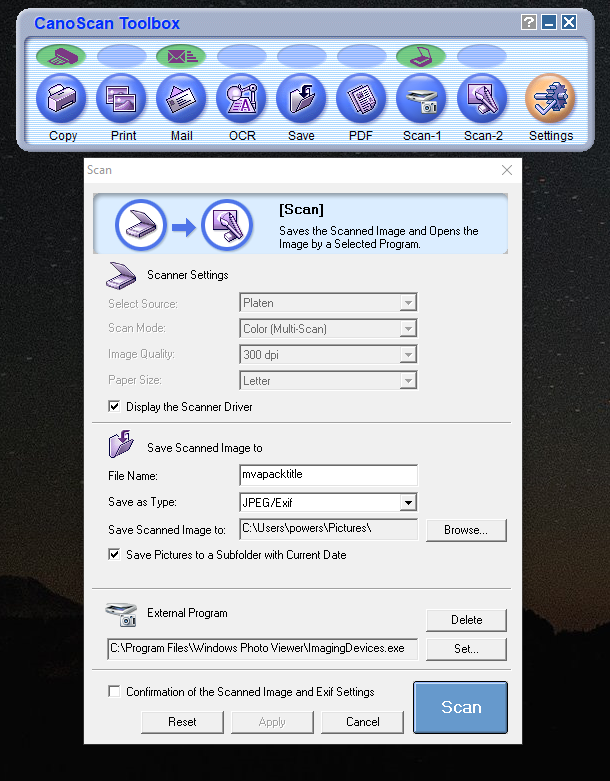This screenshot has height=781, width=610.
Task: Click the File Name text field
Action: 328,476
